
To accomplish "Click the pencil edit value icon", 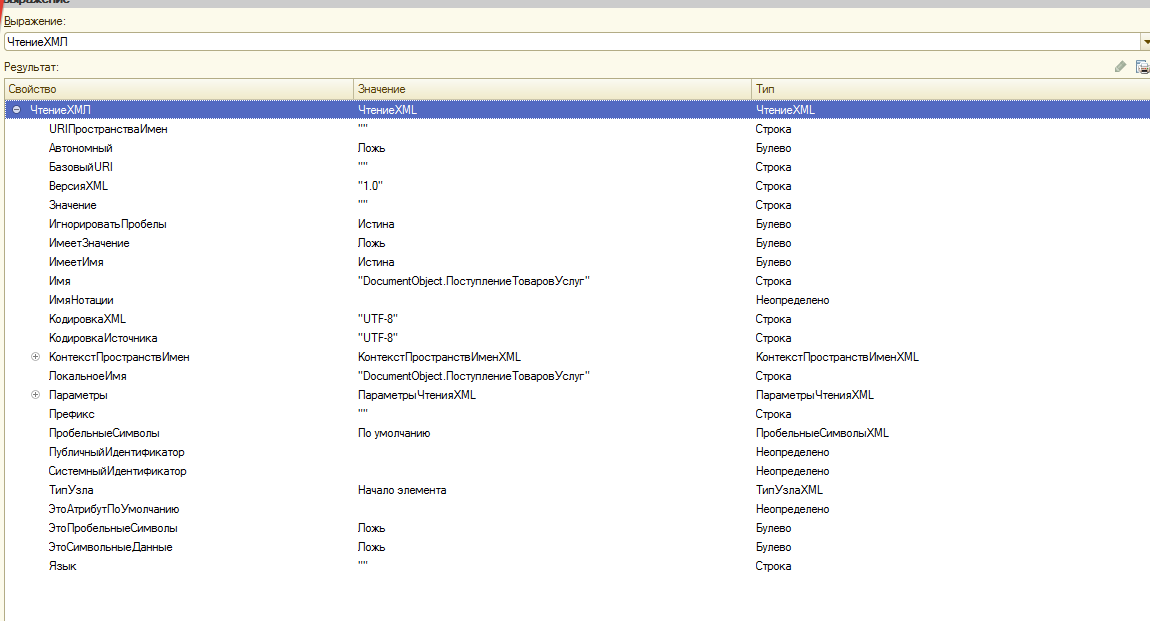I will (1121, 67).
